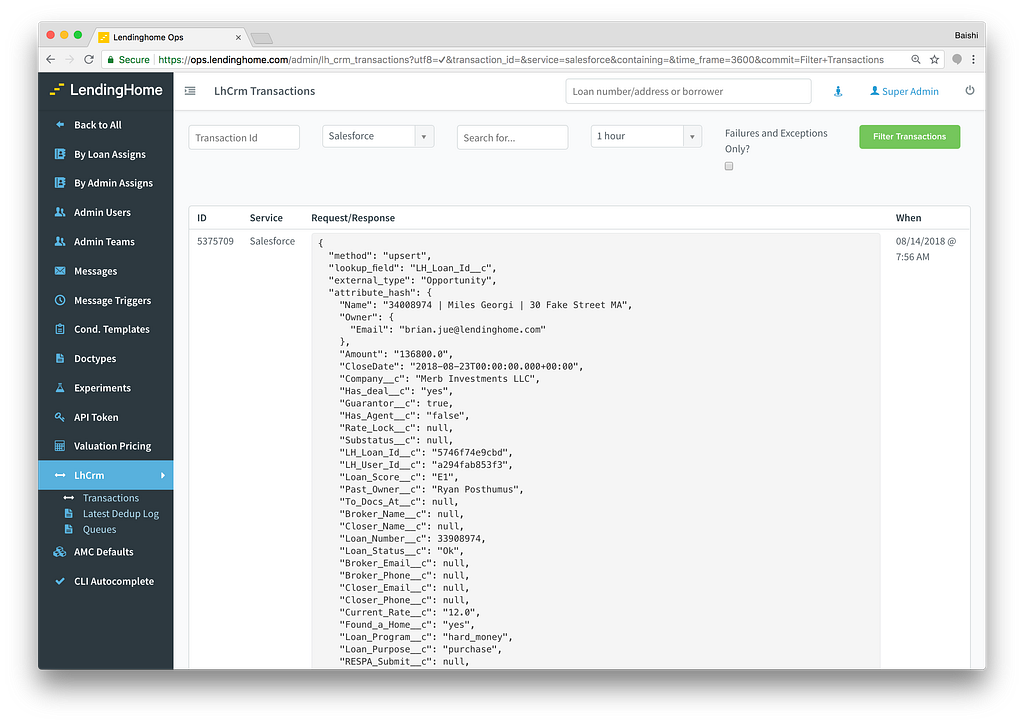Collapse the LhCrm submenu arrow

[163, 475]
